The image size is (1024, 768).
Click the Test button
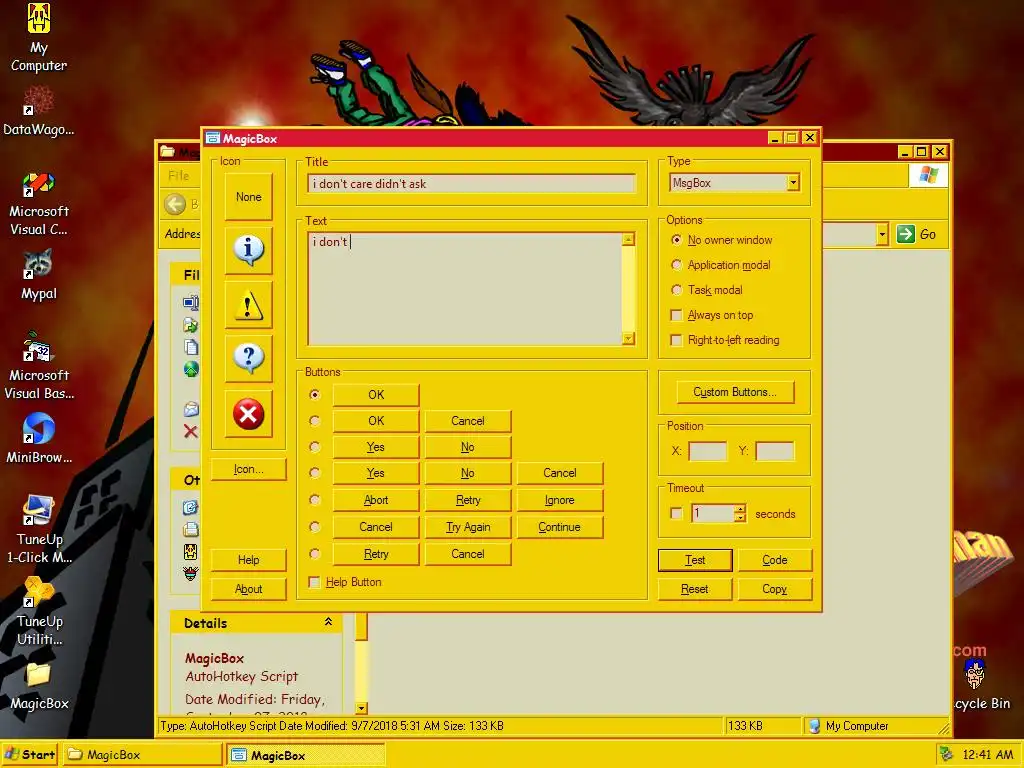coord(695,560)
